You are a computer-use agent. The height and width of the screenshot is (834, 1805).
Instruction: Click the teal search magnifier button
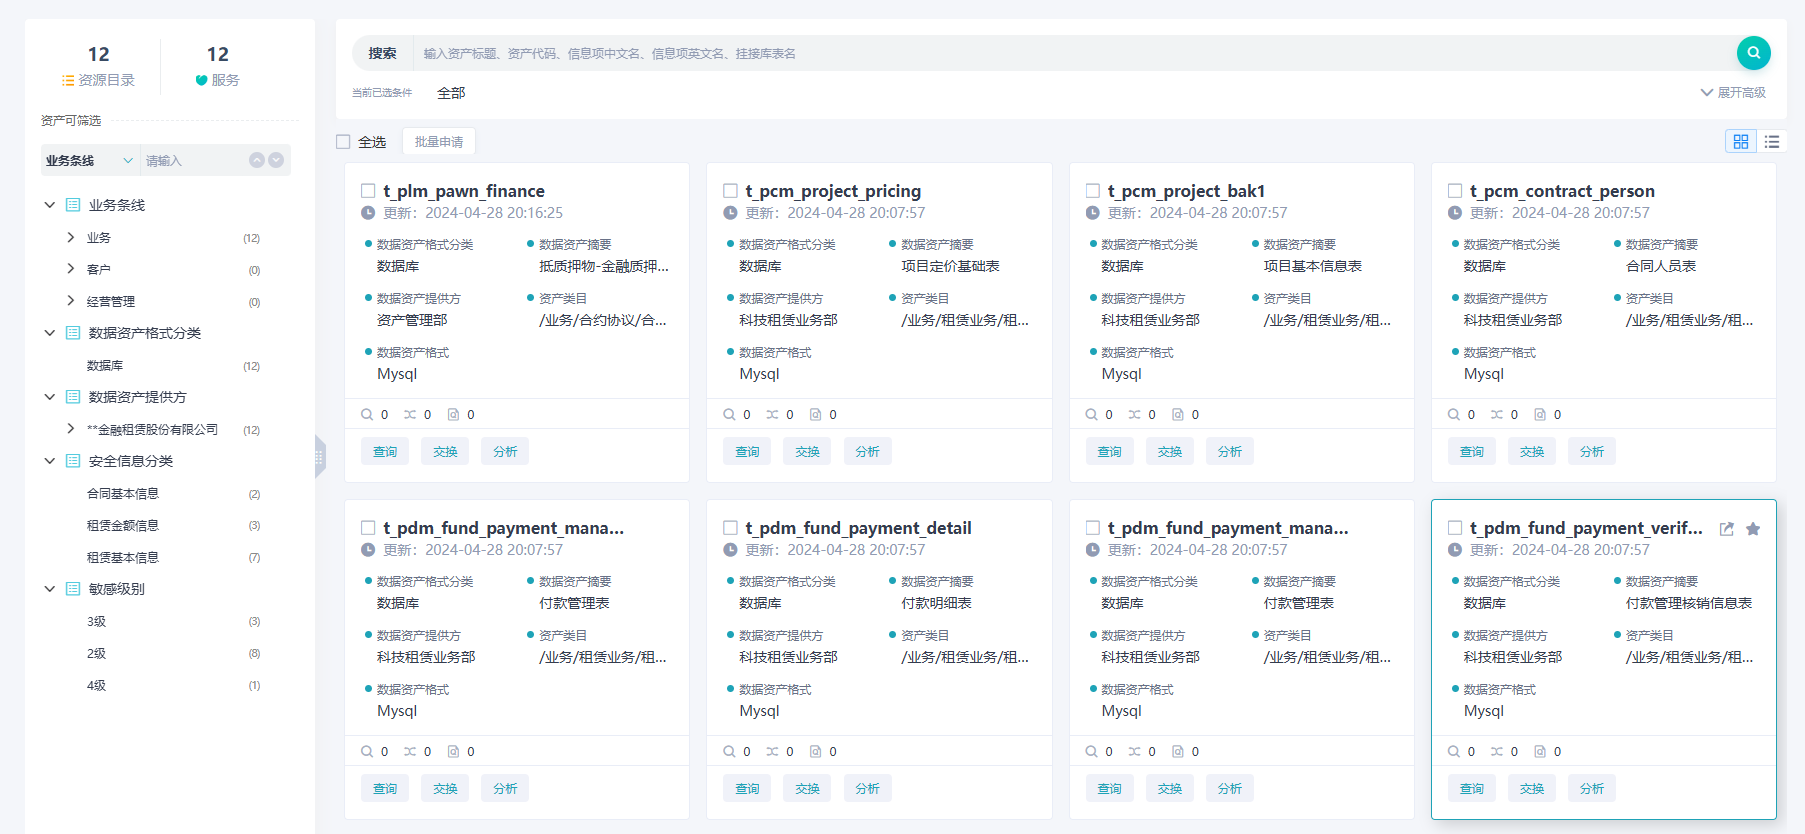click(1753, 53)
